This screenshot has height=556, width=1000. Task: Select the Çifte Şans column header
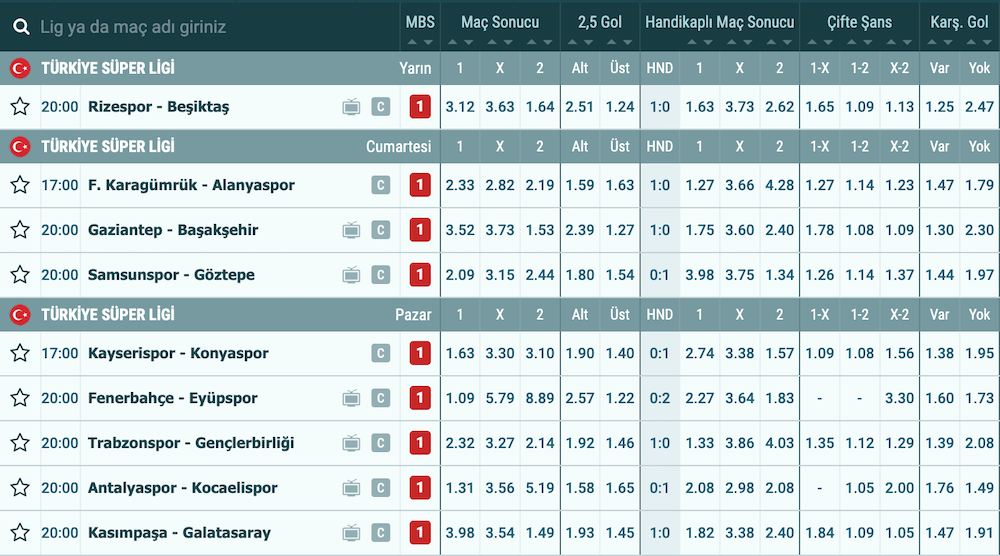pos(859,22)
